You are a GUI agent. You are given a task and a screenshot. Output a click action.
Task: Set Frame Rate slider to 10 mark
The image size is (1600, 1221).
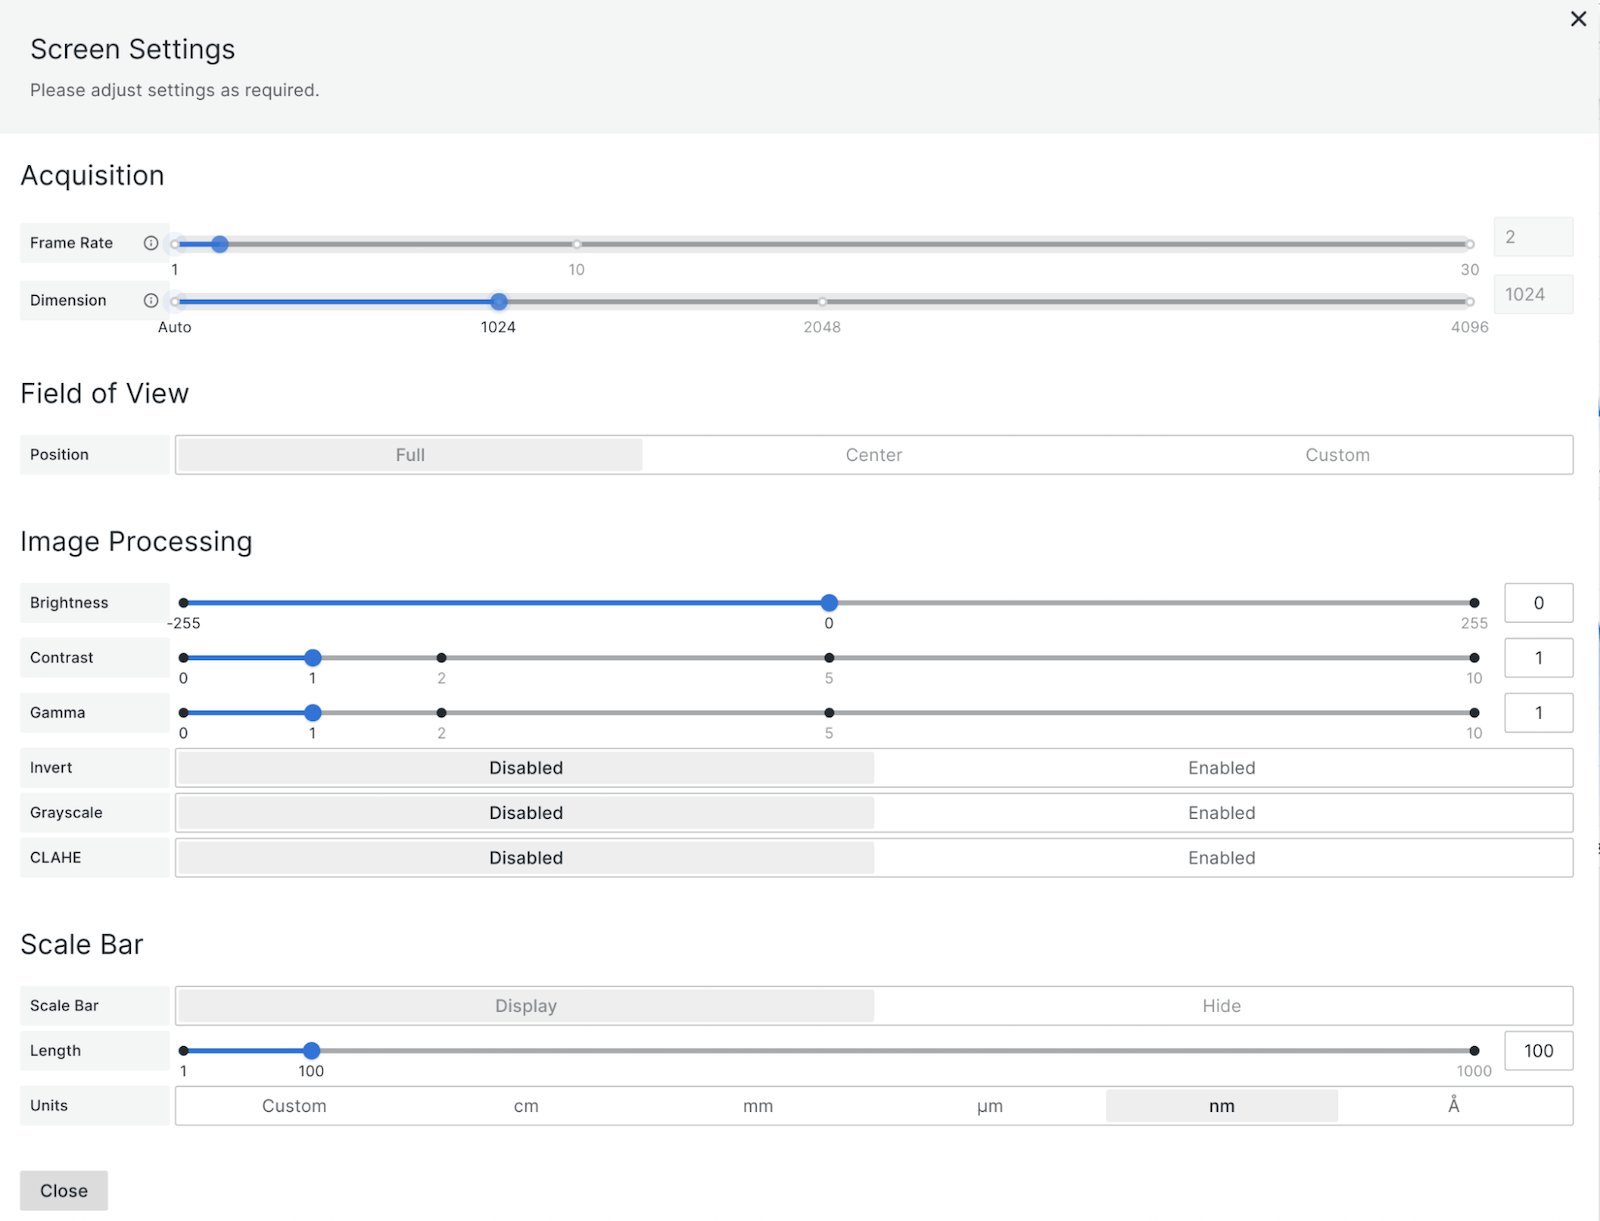[577, 244]
